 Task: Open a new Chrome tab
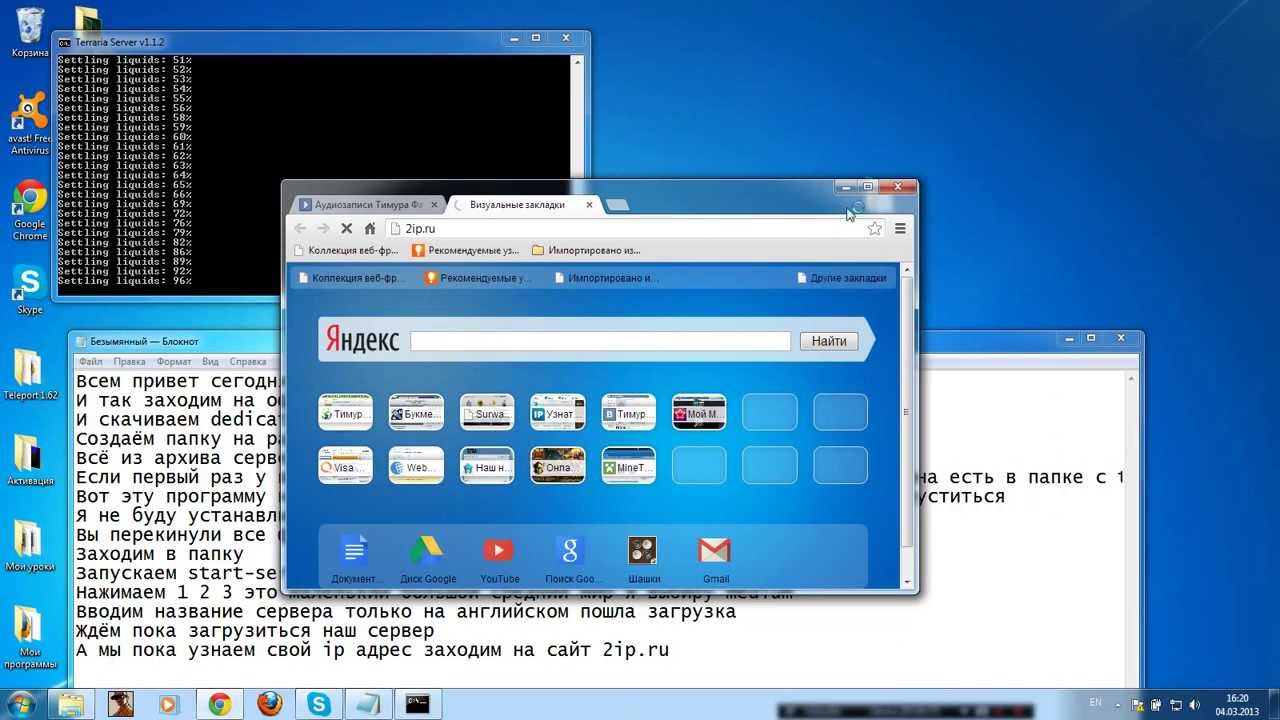(x=617, y=204)
